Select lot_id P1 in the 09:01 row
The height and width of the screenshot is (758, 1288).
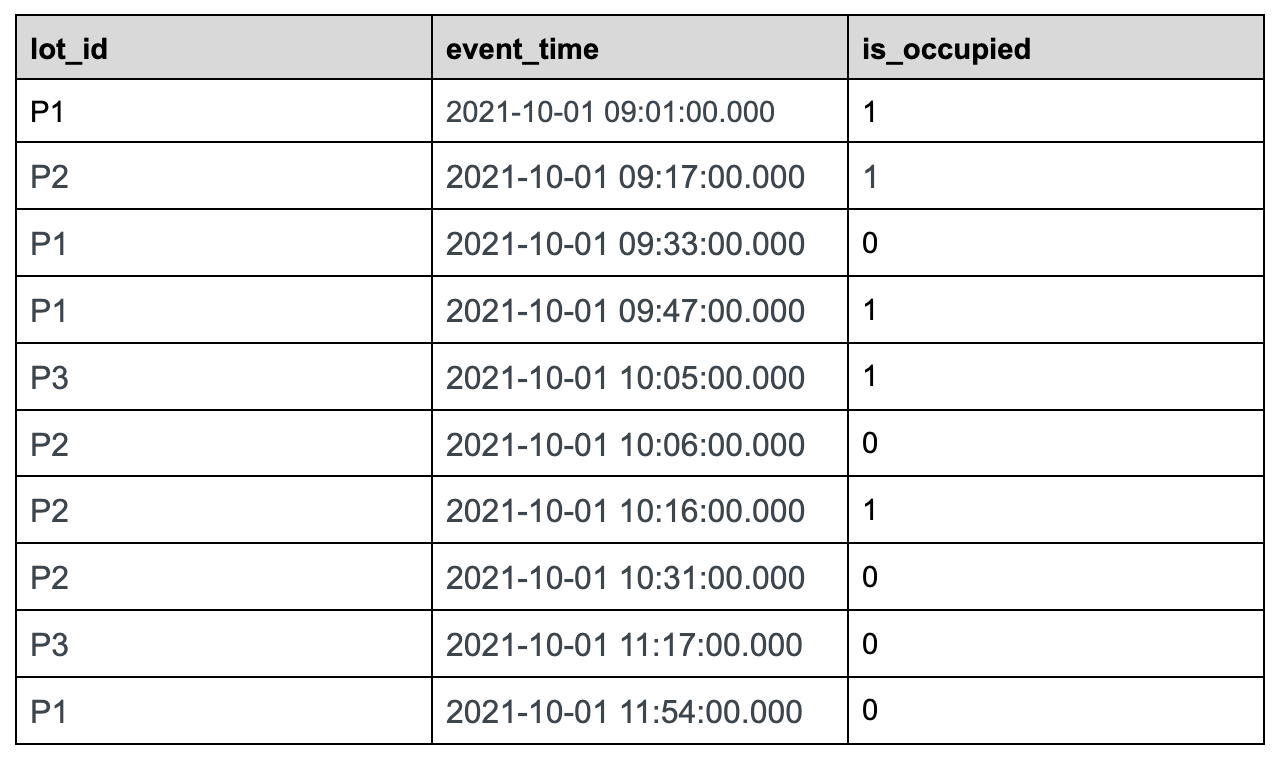[47, 111]
